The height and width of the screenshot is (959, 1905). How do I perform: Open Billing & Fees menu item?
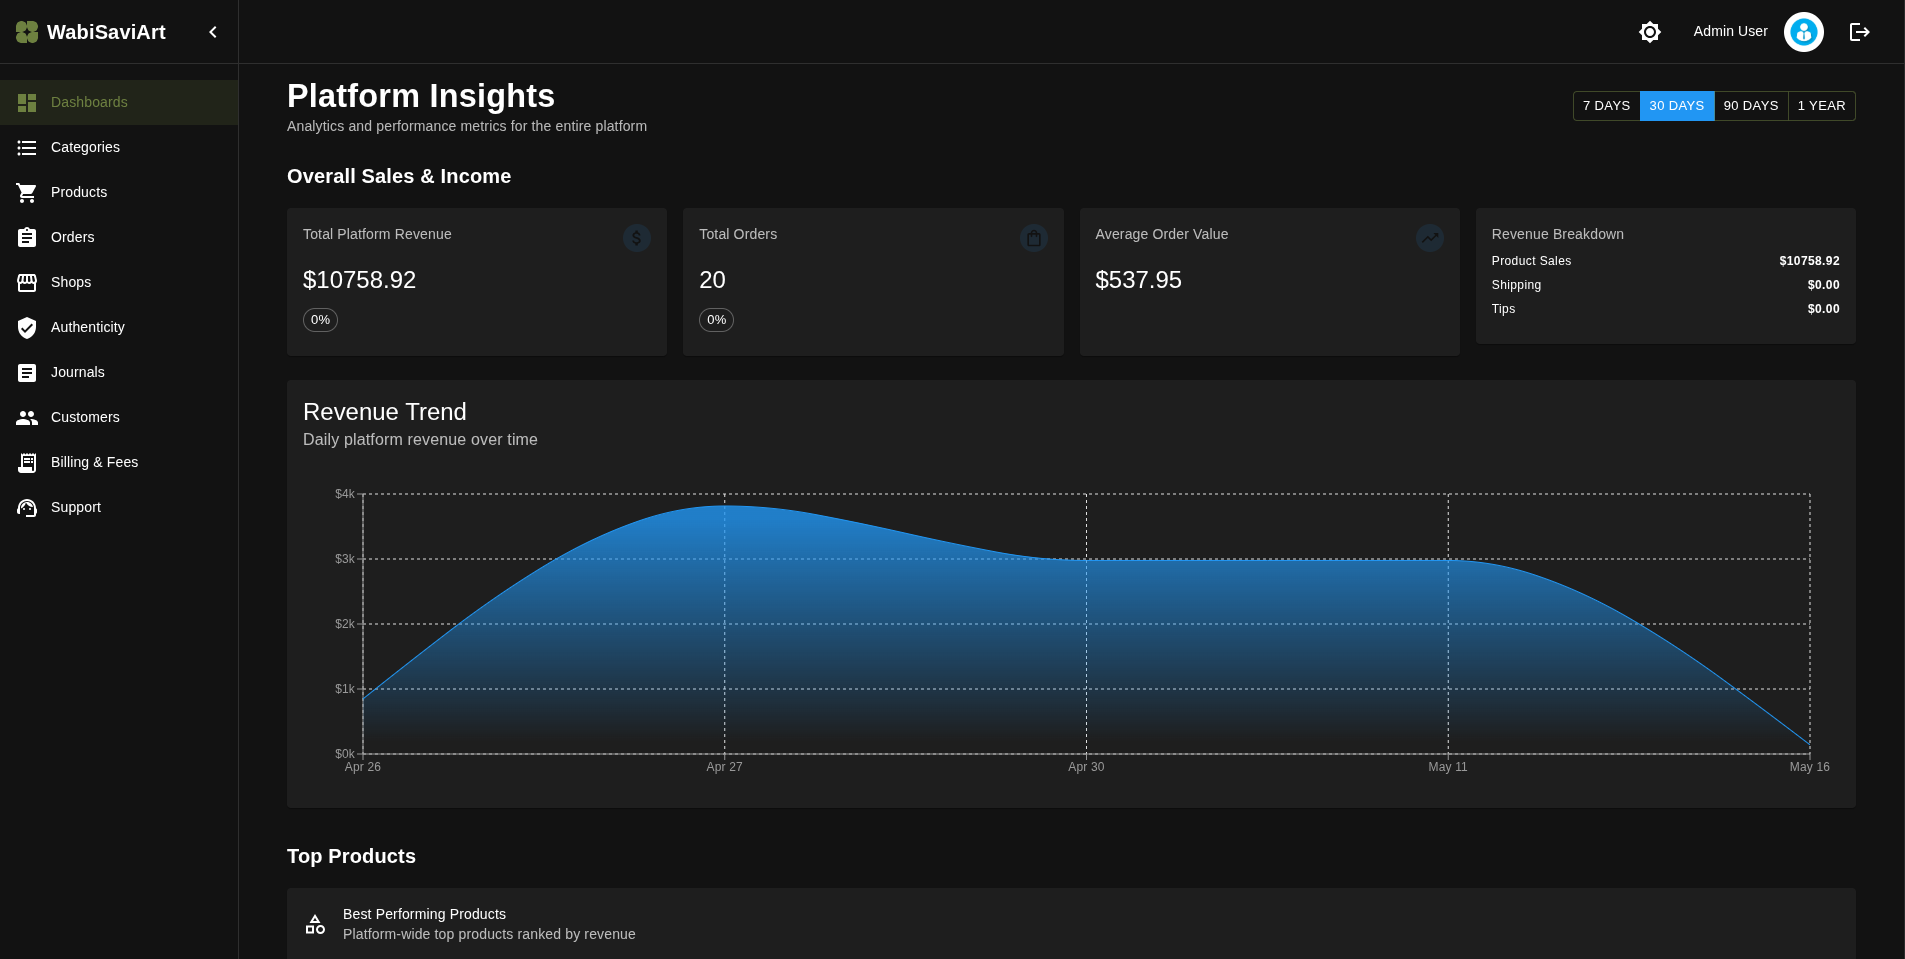pyautogui.click(x=119, y=462)
